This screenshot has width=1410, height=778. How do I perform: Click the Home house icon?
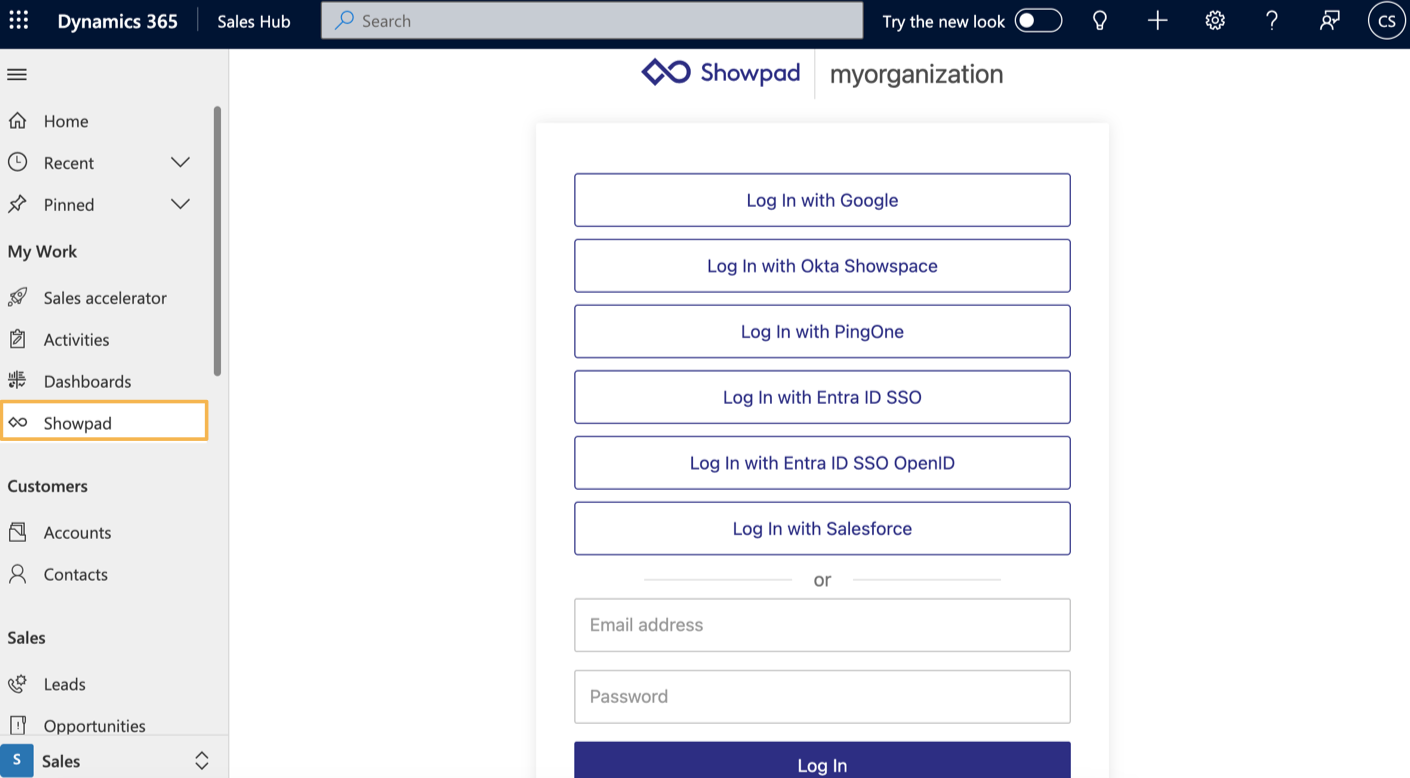17,121
